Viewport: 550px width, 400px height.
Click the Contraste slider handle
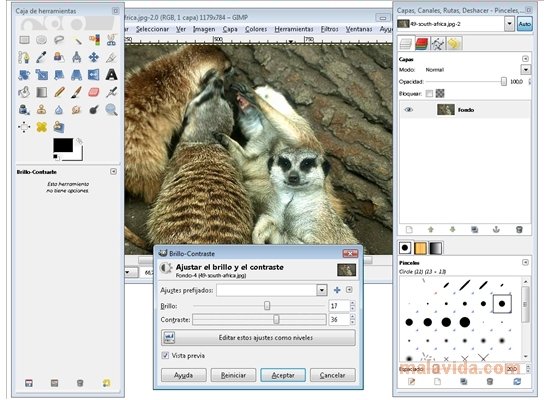click(x=276, y=319)
